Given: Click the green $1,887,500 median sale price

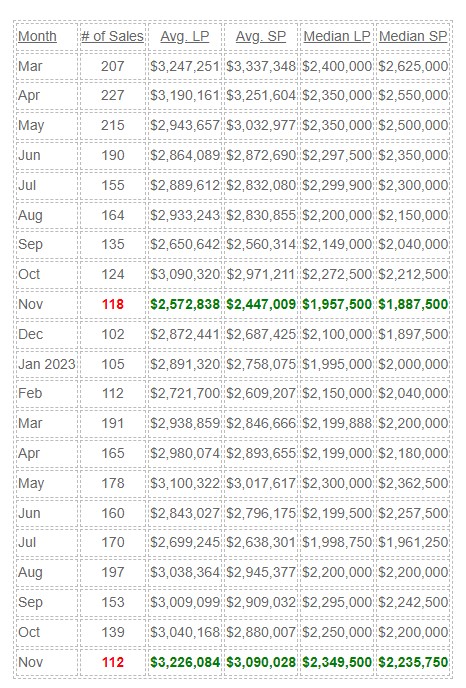Looking at the screenshot, I should tap(413, 304).
